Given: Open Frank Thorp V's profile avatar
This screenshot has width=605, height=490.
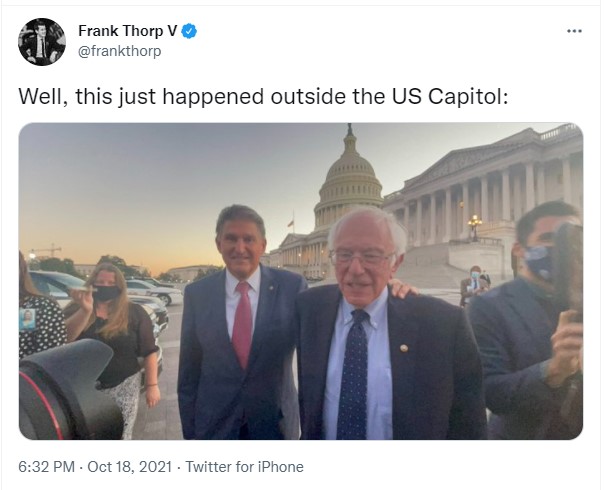Looking at the screenshot, I should click(x=42, y=42).
